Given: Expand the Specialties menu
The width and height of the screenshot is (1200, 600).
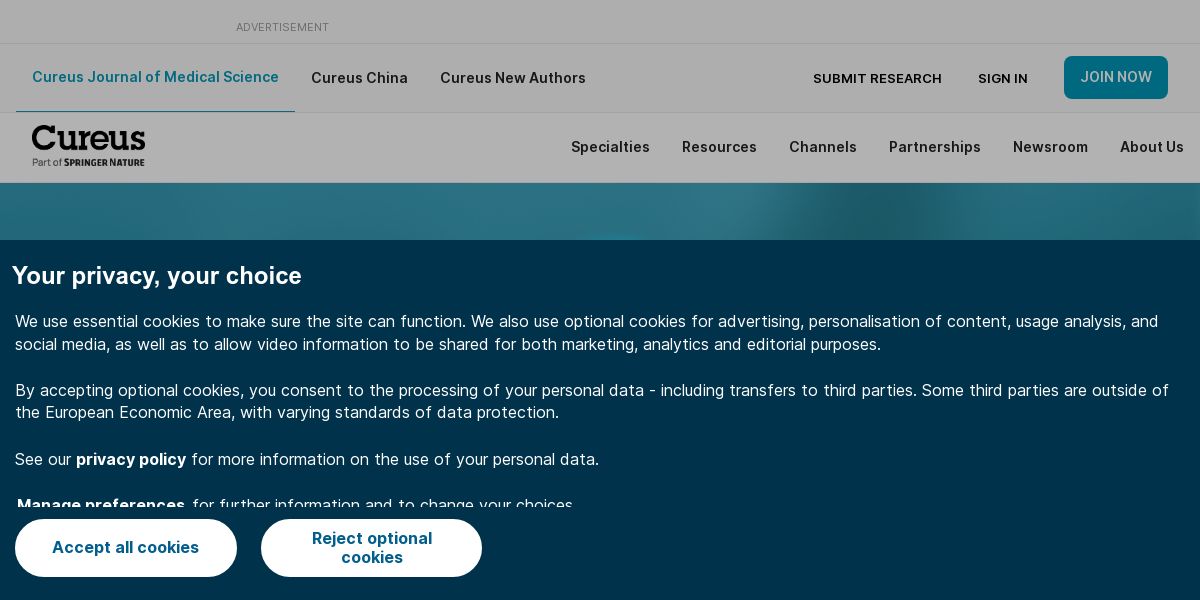Looking at the screenshot, I should coord(610,147).
